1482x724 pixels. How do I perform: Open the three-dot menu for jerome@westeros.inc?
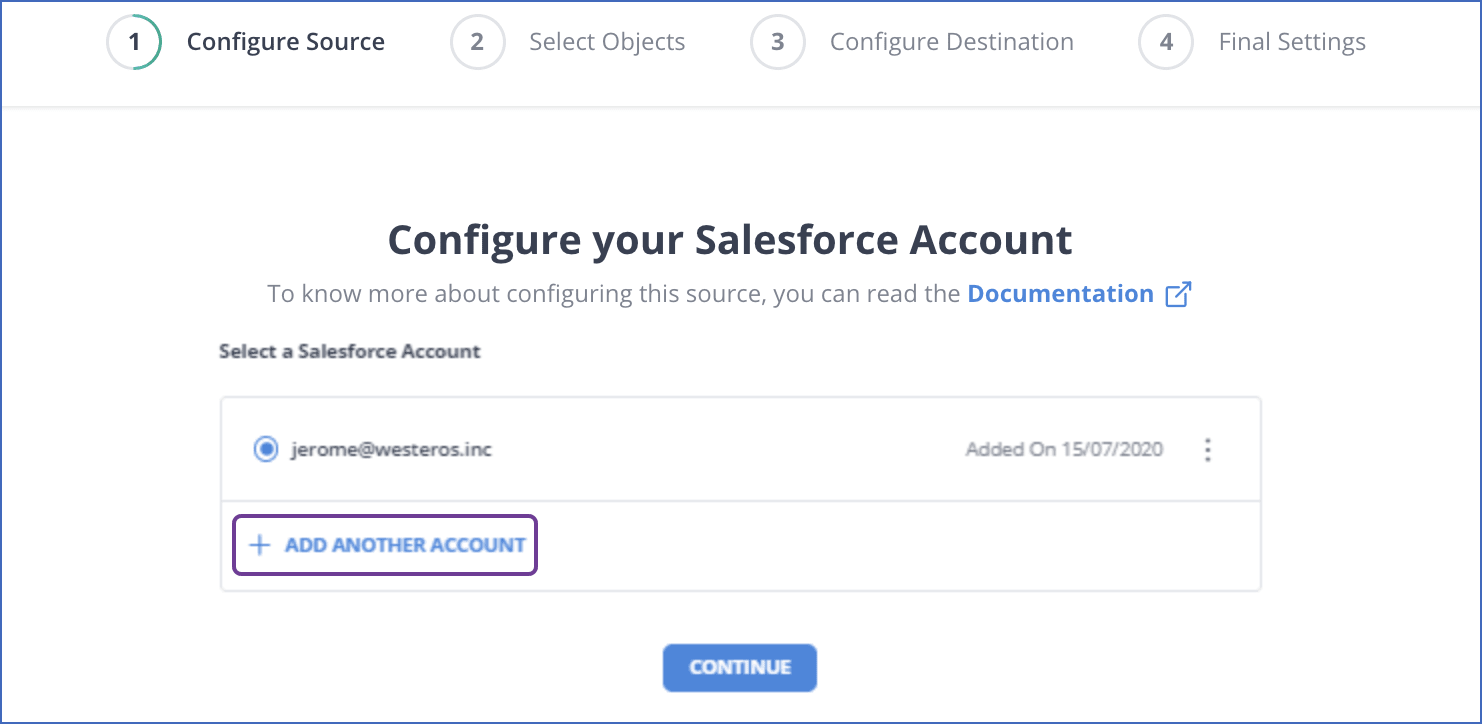tap(1208, 450)
